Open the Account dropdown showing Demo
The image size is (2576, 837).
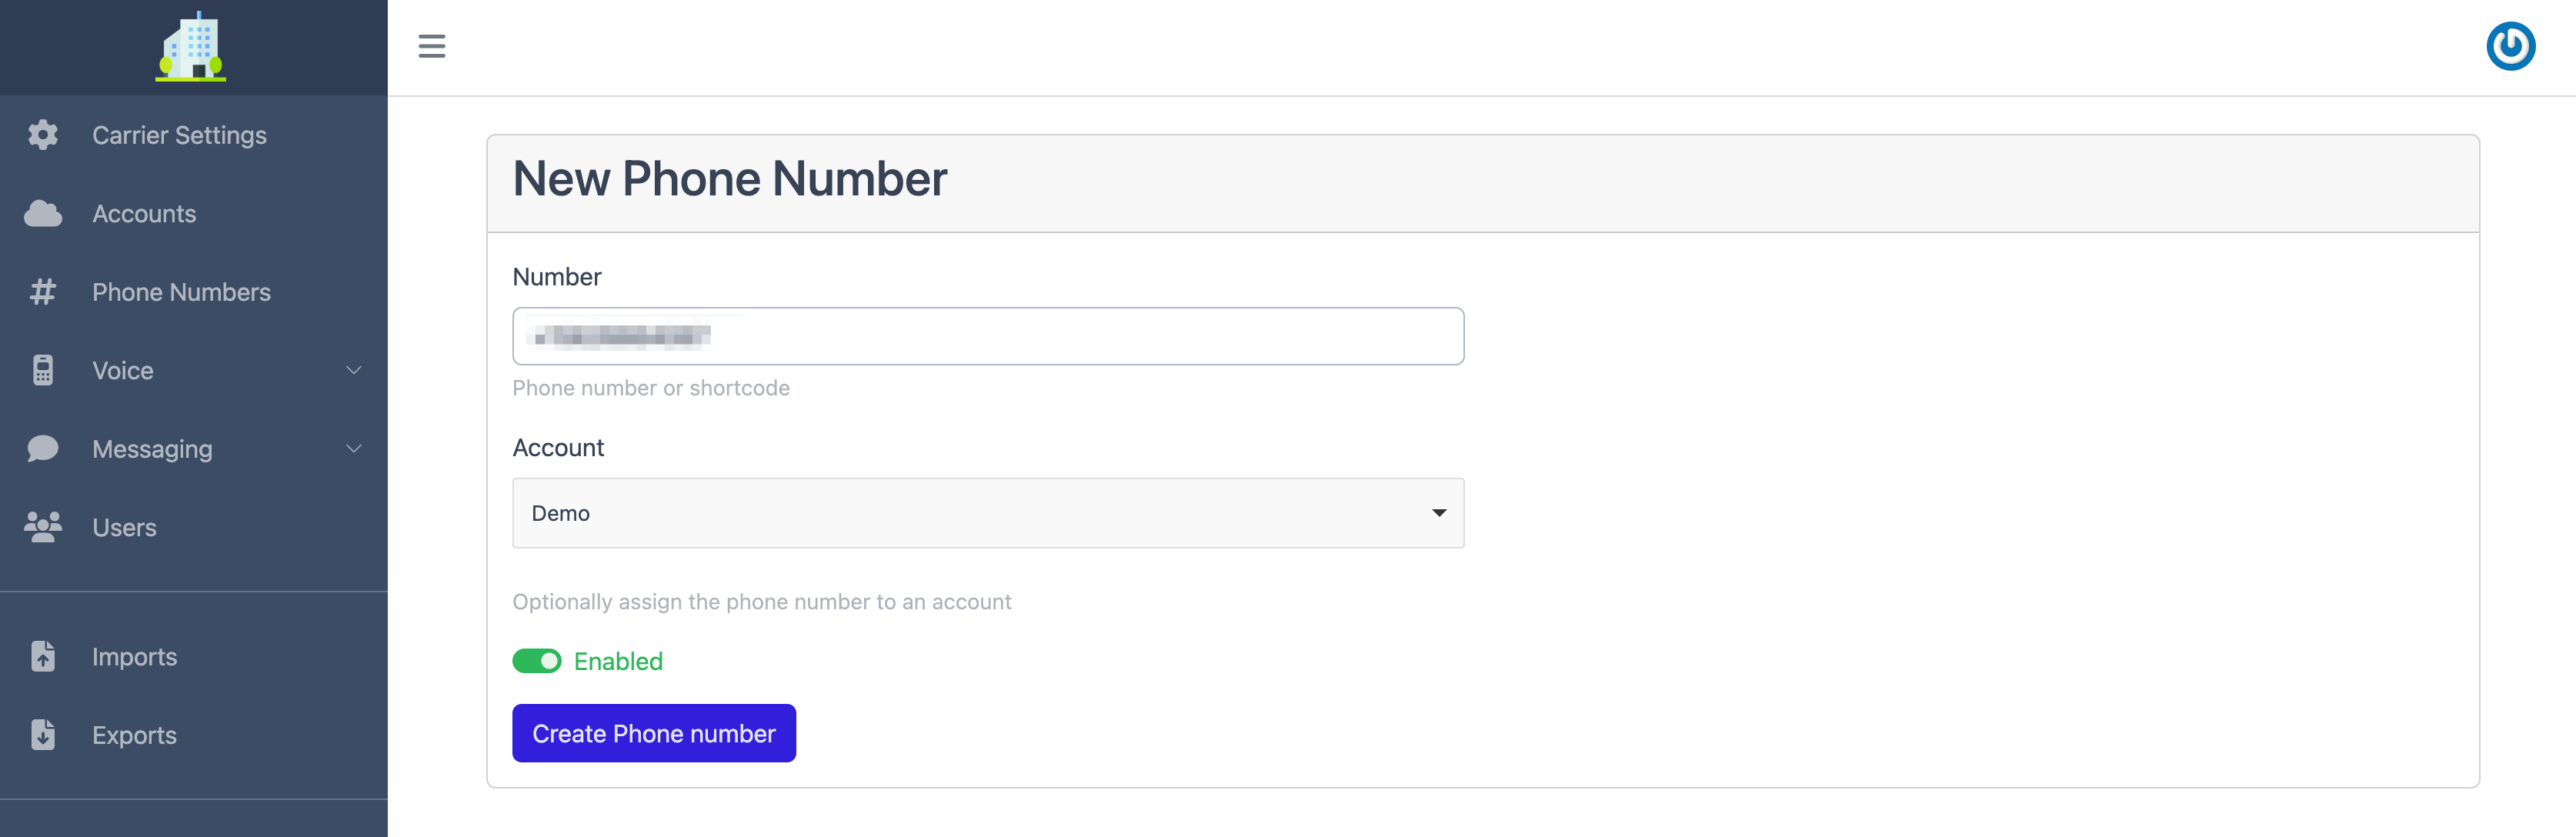988,513
